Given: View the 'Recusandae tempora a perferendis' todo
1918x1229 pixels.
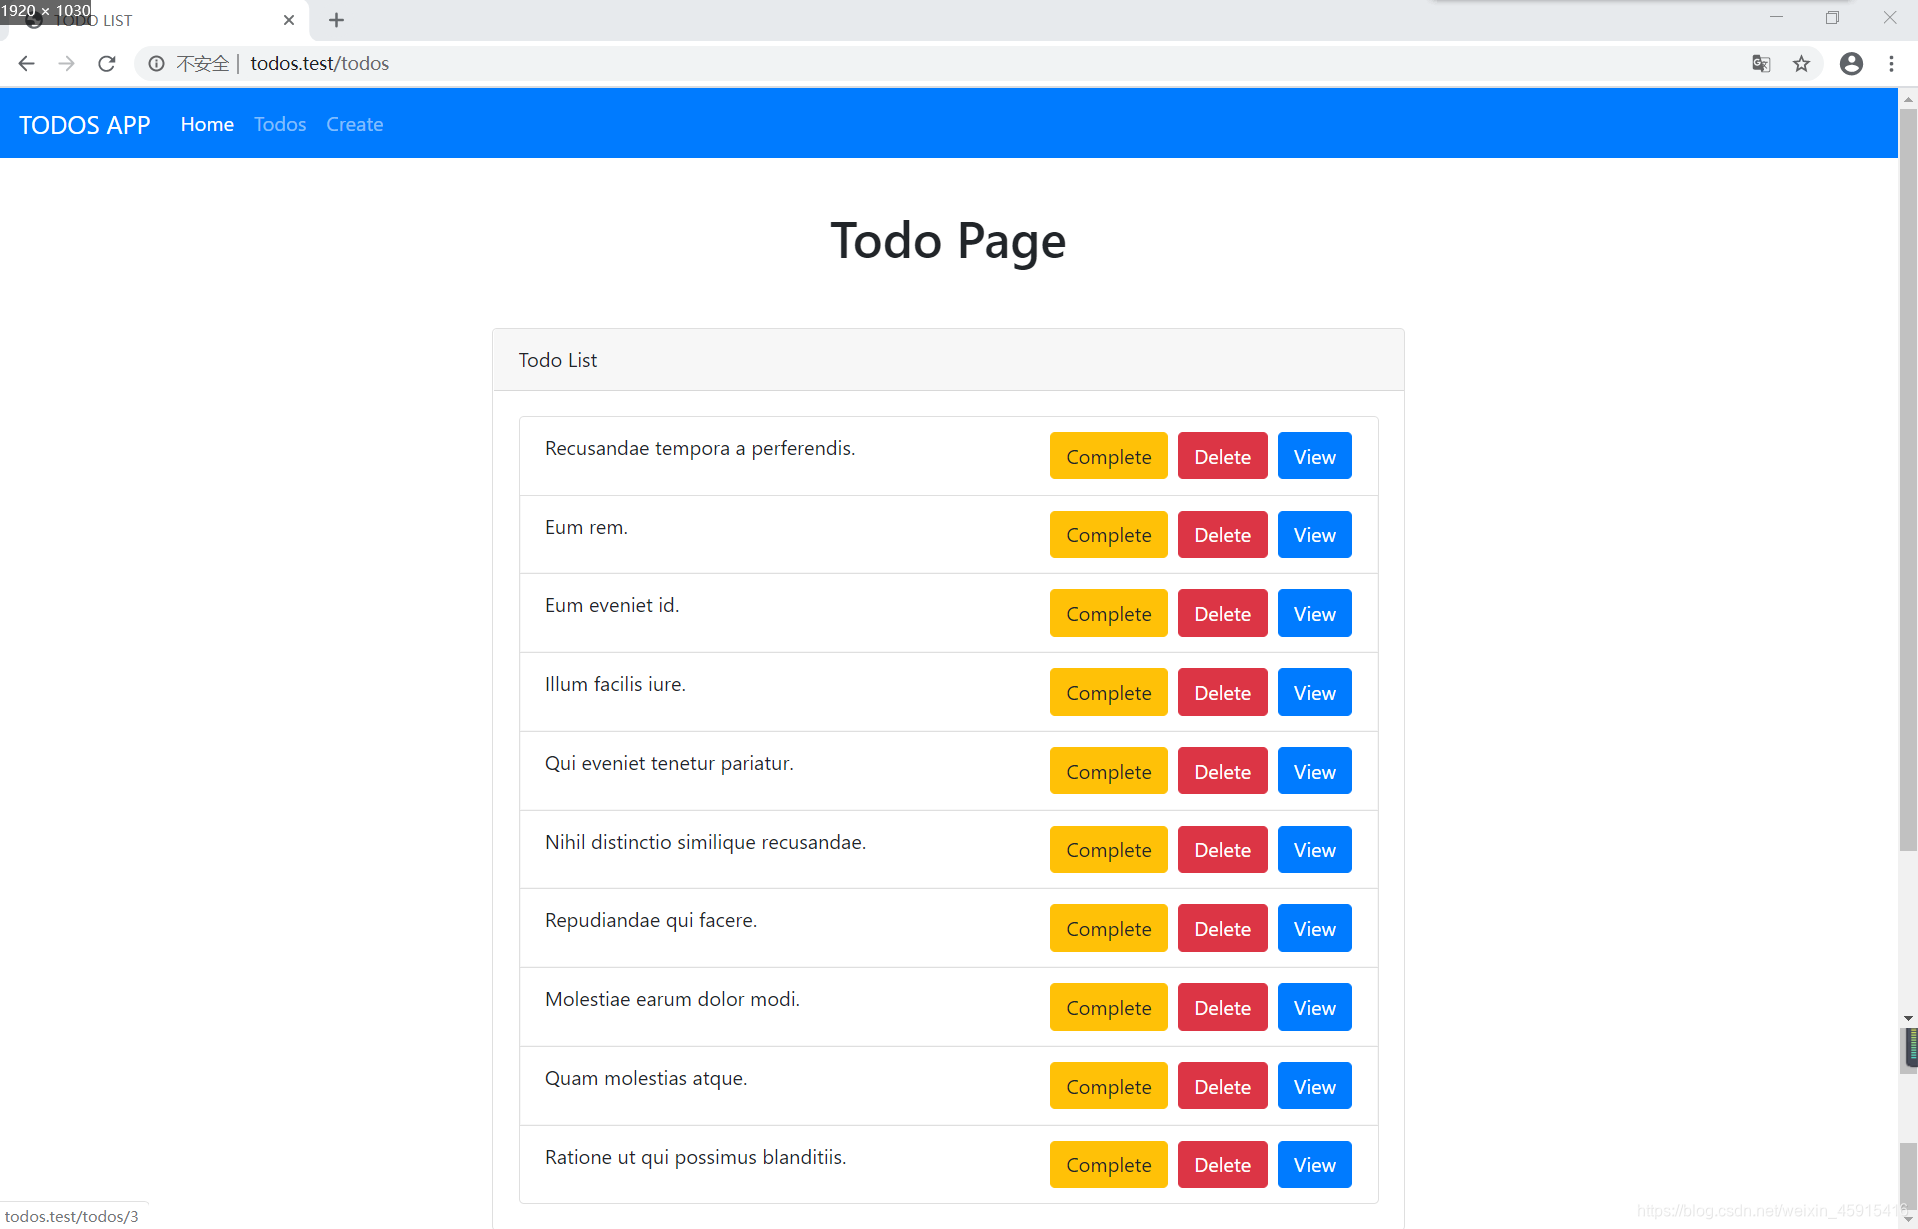Looking at the screenshot, I should pos(1314,456).
